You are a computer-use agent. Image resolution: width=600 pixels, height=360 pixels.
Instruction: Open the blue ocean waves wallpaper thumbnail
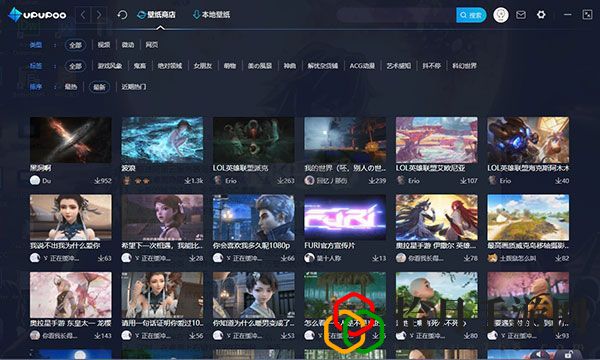(x=162, y=140)
